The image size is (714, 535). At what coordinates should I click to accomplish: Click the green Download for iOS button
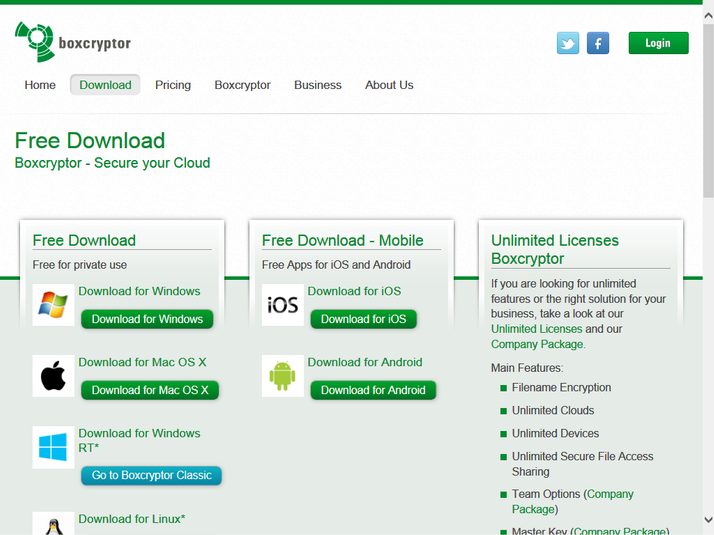(x=363, y=319)
